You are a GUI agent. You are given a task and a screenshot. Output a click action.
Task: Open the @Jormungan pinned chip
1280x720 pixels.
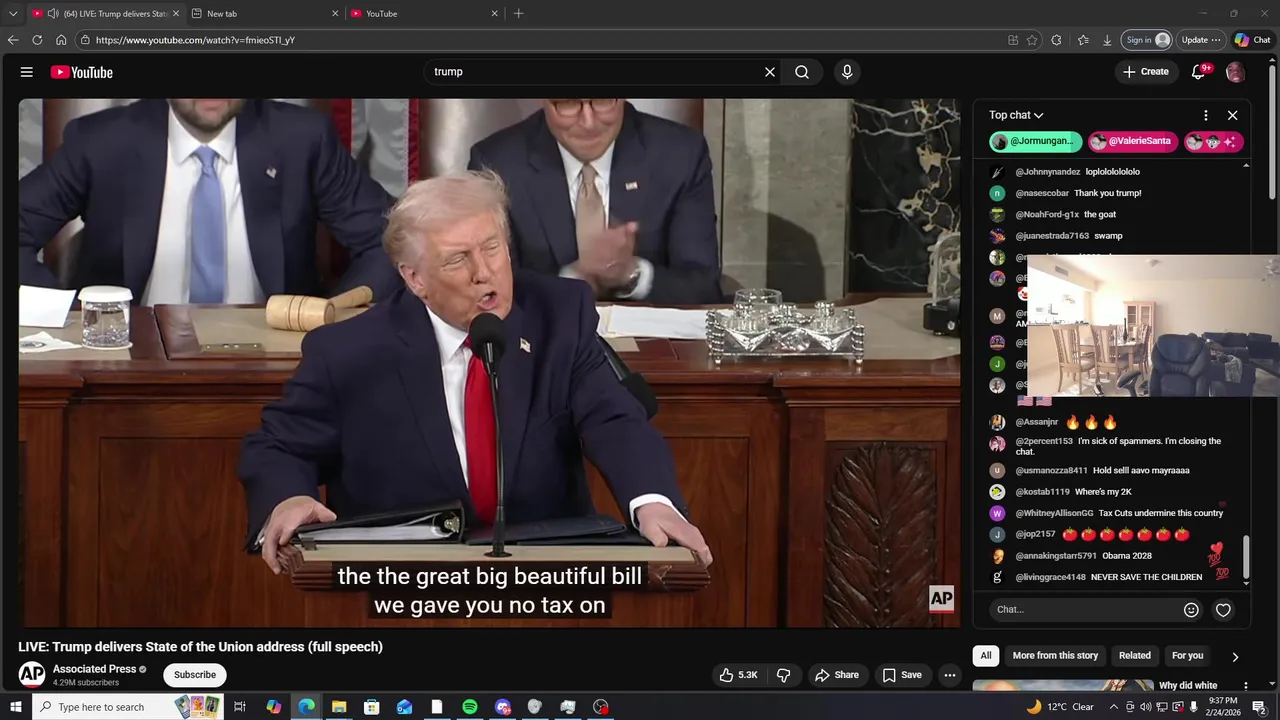tap(1036, 142)
